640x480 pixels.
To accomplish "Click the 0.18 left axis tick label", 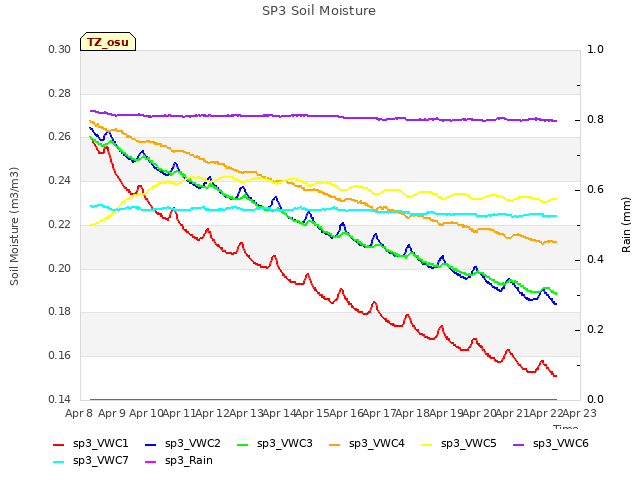I will [60, 311].
